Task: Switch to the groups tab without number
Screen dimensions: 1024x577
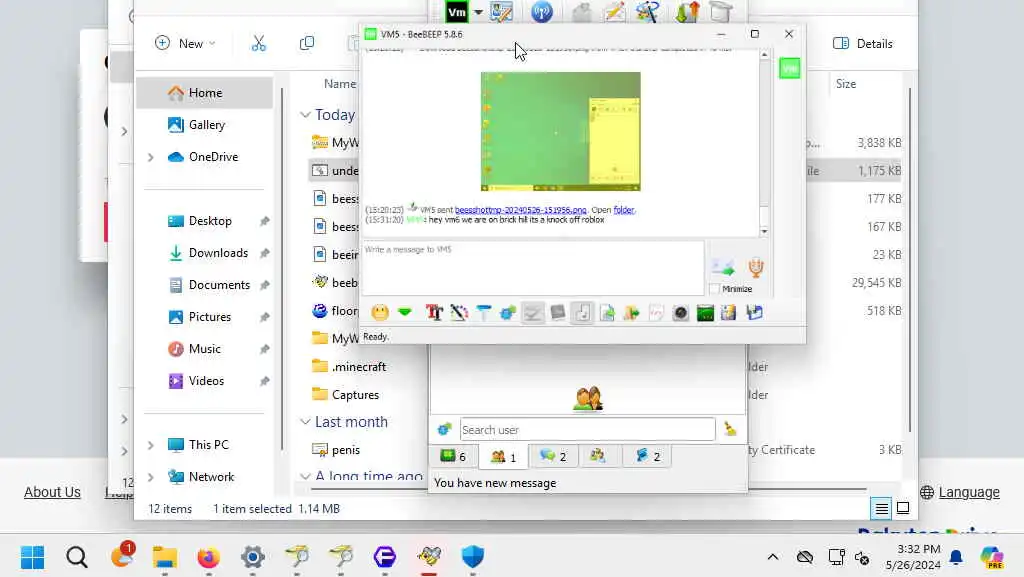Action: click(598, 456)
